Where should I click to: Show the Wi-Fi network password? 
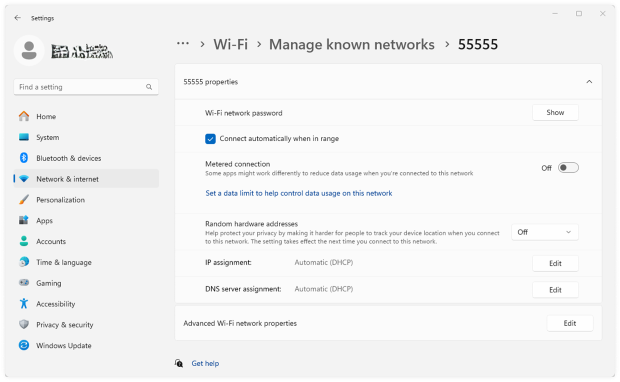555,113
